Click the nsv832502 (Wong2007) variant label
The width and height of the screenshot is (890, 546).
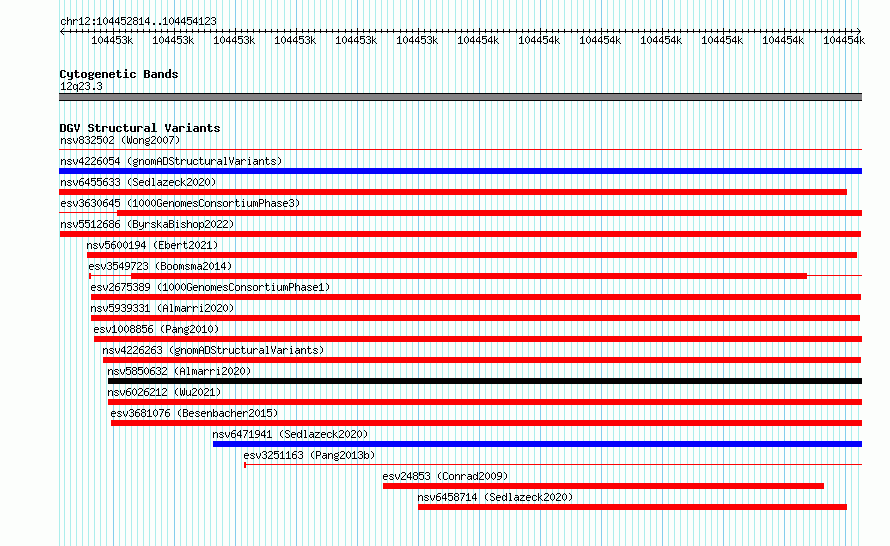pyautogui.click(x=120, y=140)
